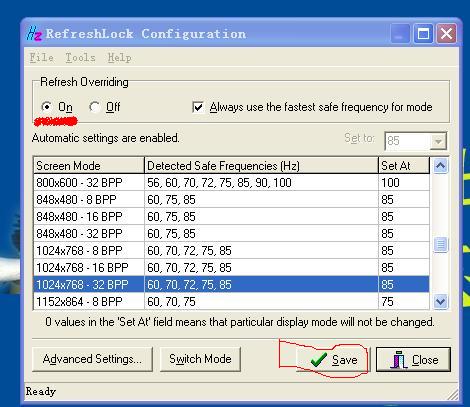Select the 1024x768 - 16 BPP row
The height and width of the screenshot is (407, 470).
(x=231, y=268)
